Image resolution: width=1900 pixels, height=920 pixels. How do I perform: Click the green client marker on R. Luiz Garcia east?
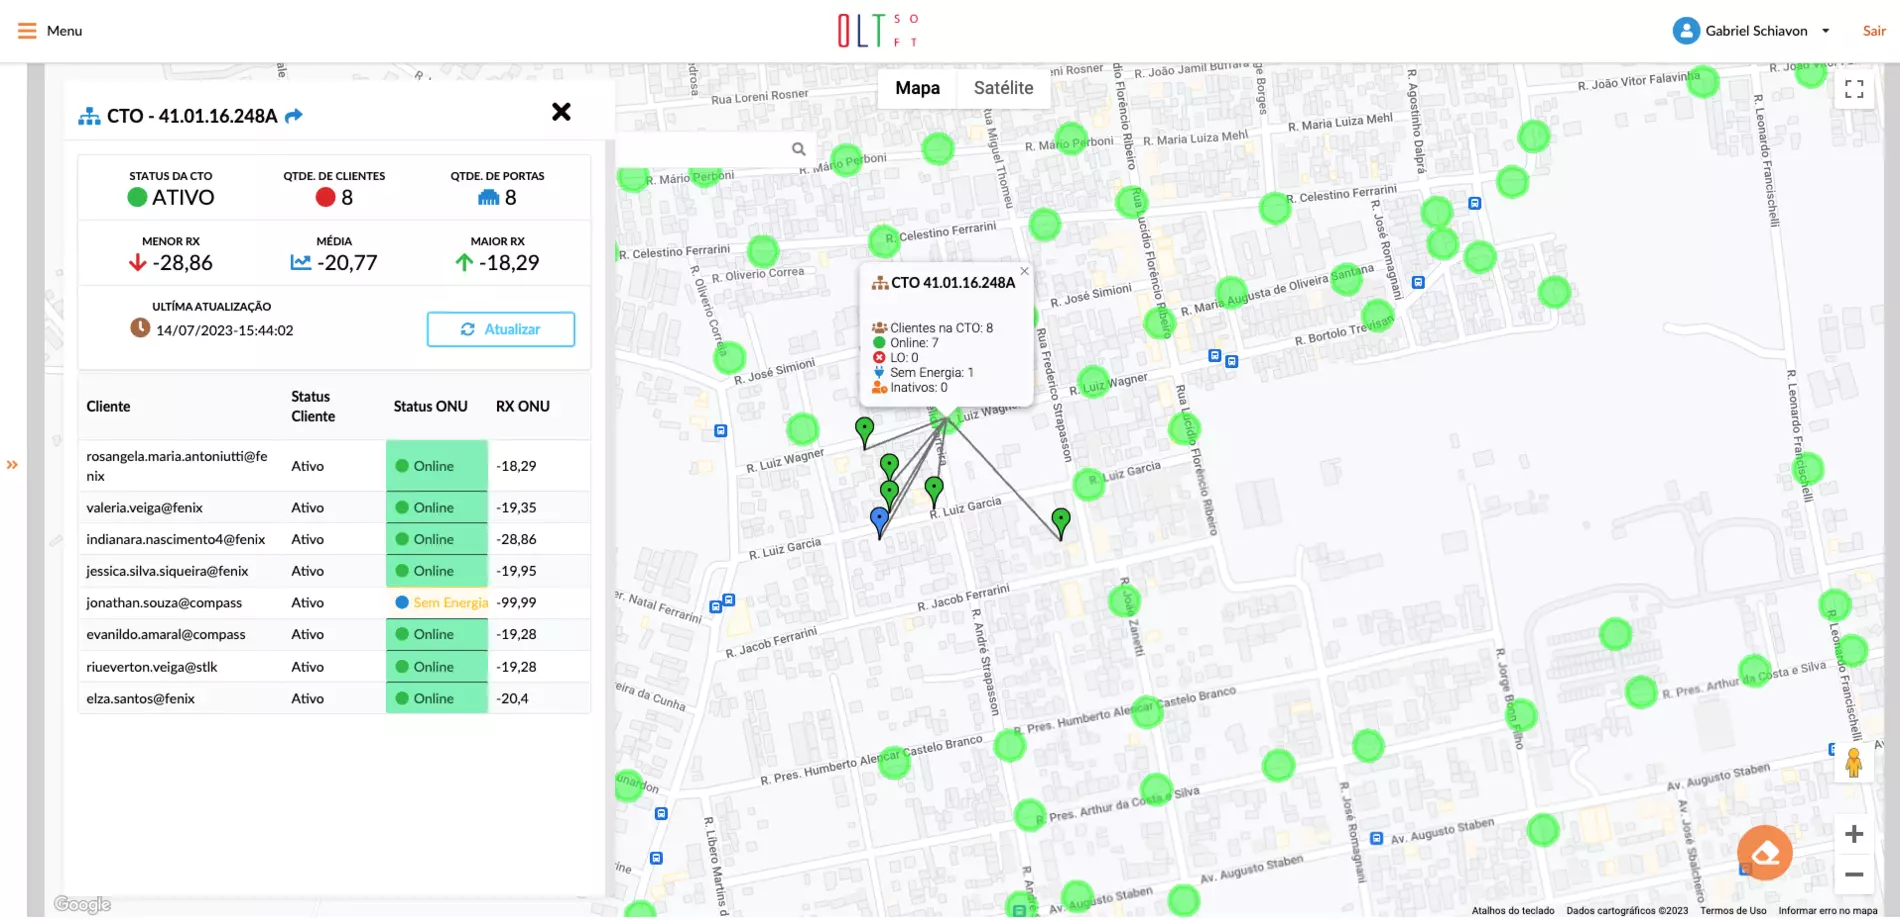point(1061,523)
